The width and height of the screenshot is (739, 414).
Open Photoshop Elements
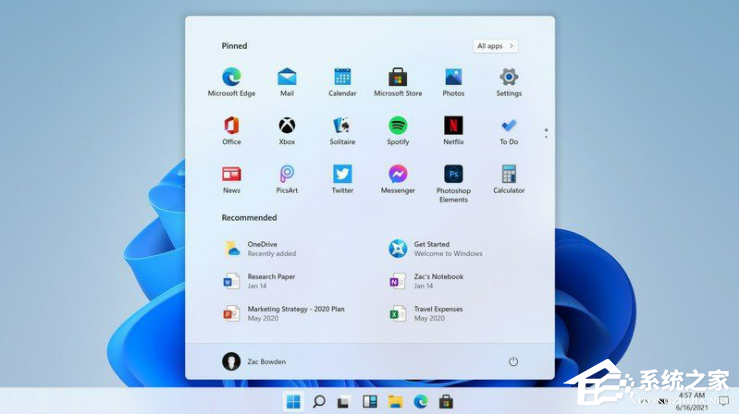coord(453,183)
